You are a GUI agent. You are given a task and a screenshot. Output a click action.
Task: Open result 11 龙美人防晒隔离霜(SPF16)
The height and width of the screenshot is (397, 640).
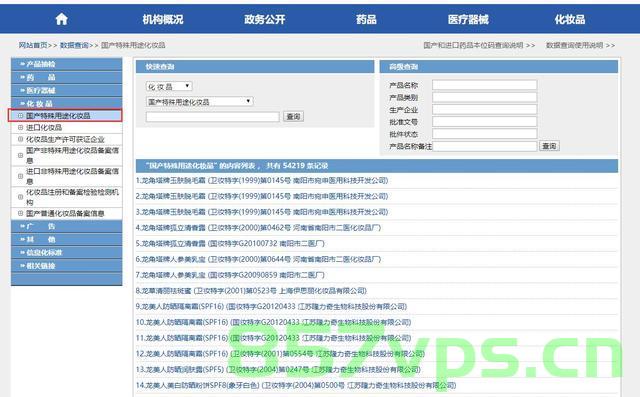(x=273, y=338)
